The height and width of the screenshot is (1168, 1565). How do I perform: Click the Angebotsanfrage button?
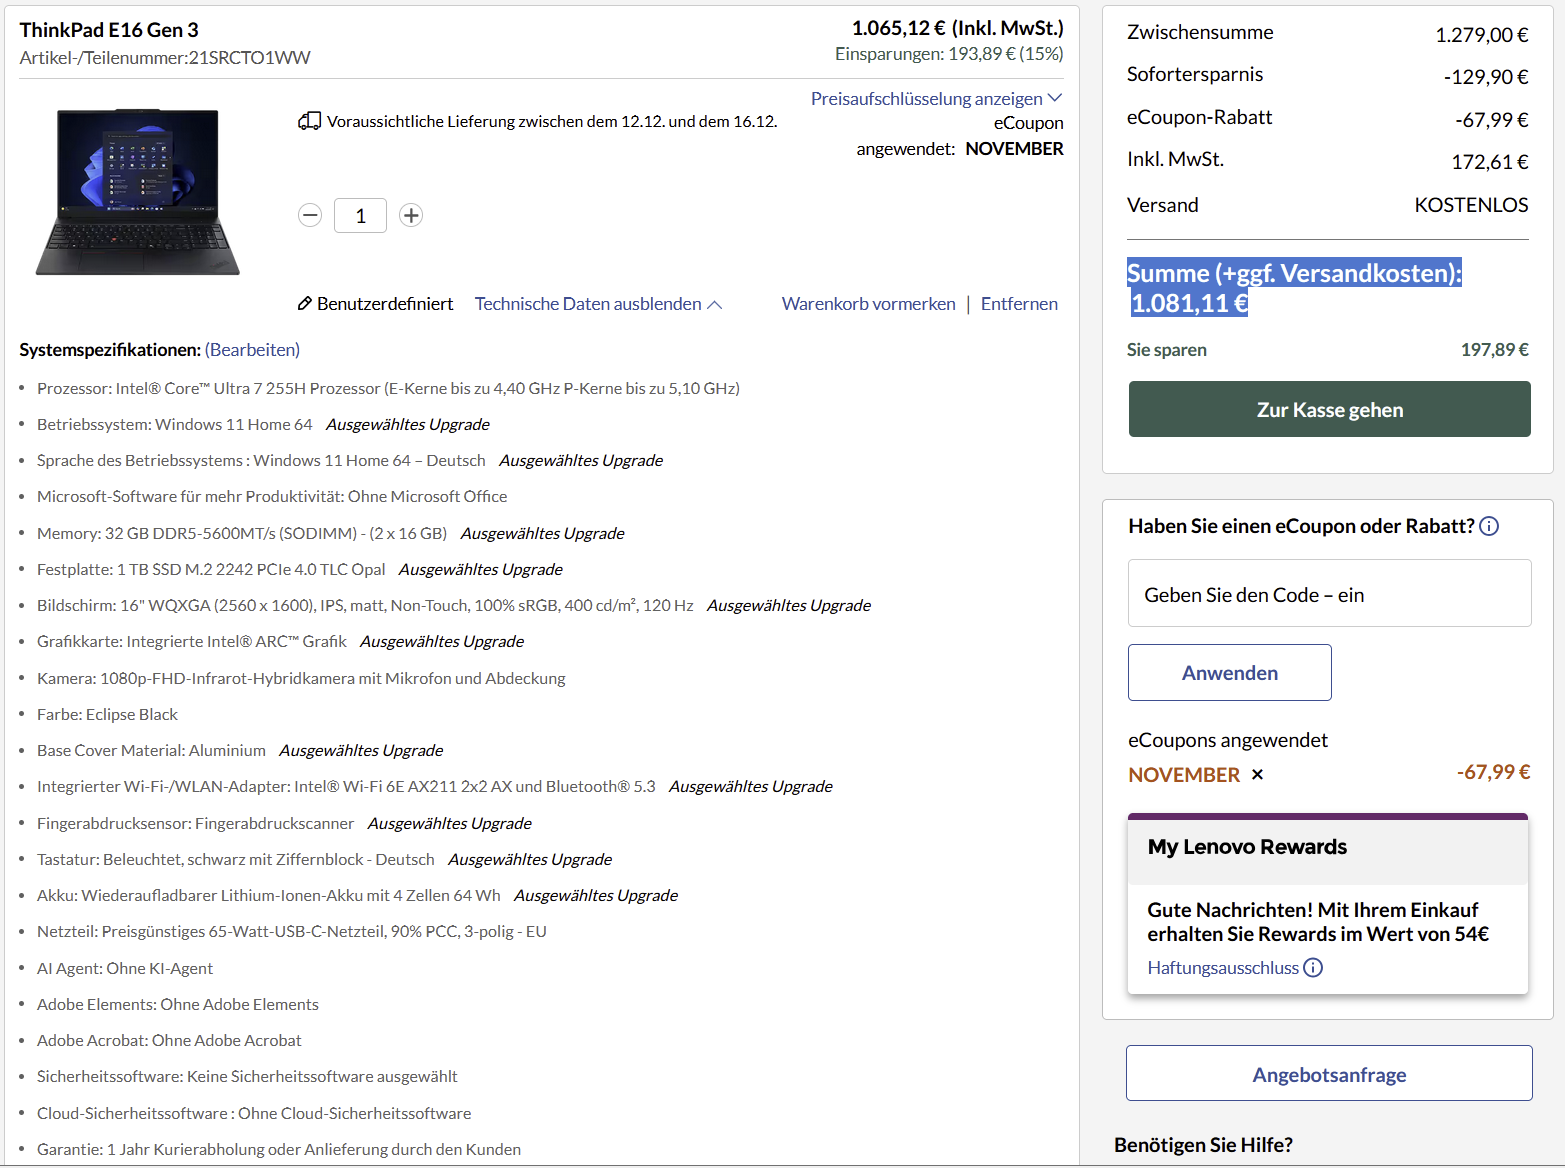1329,1073
